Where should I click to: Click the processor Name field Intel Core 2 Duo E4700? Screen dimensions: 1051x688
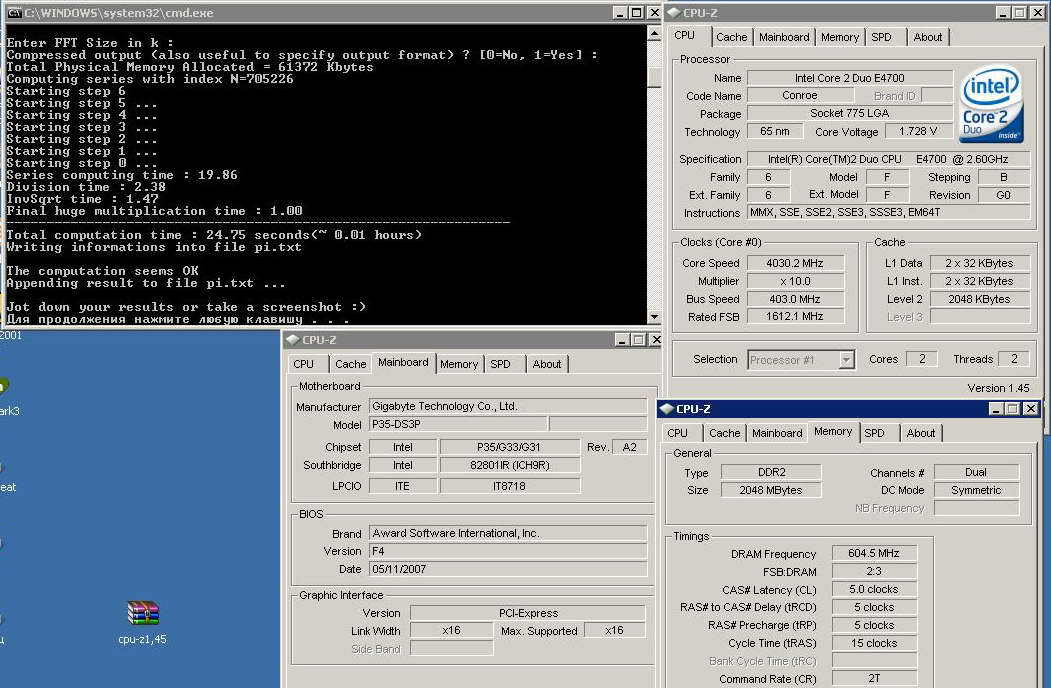(850, 78)
